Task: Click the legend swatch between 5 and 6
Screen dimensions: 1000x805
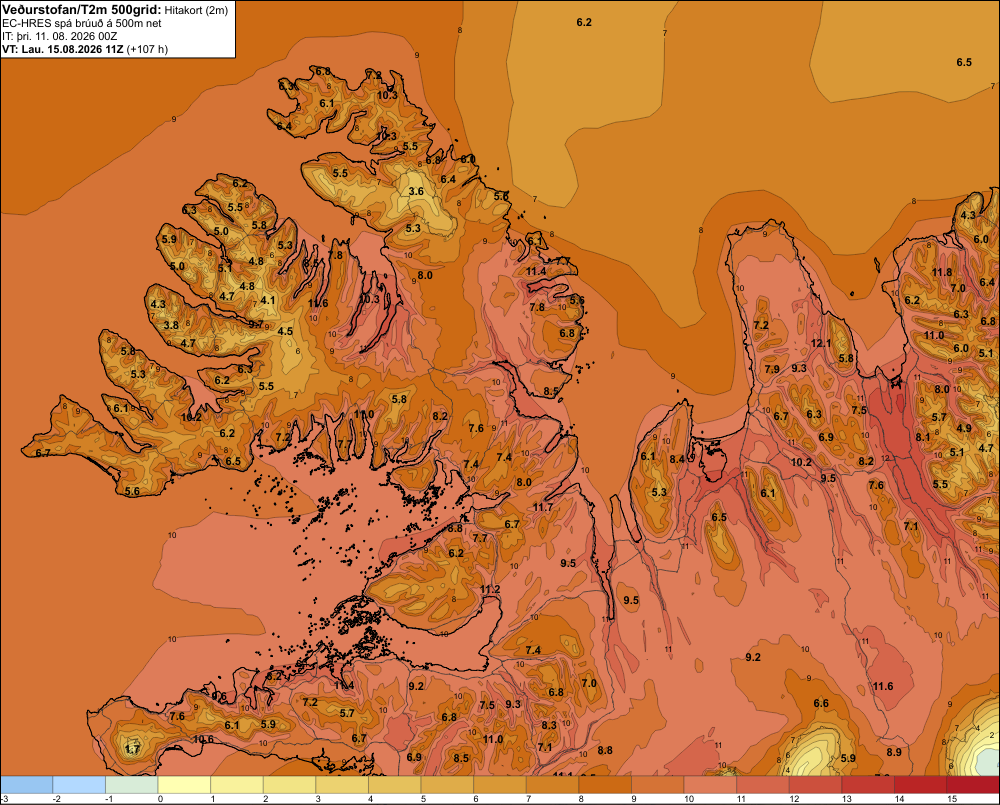Action: pyautogui.click(x=447, y=785)
